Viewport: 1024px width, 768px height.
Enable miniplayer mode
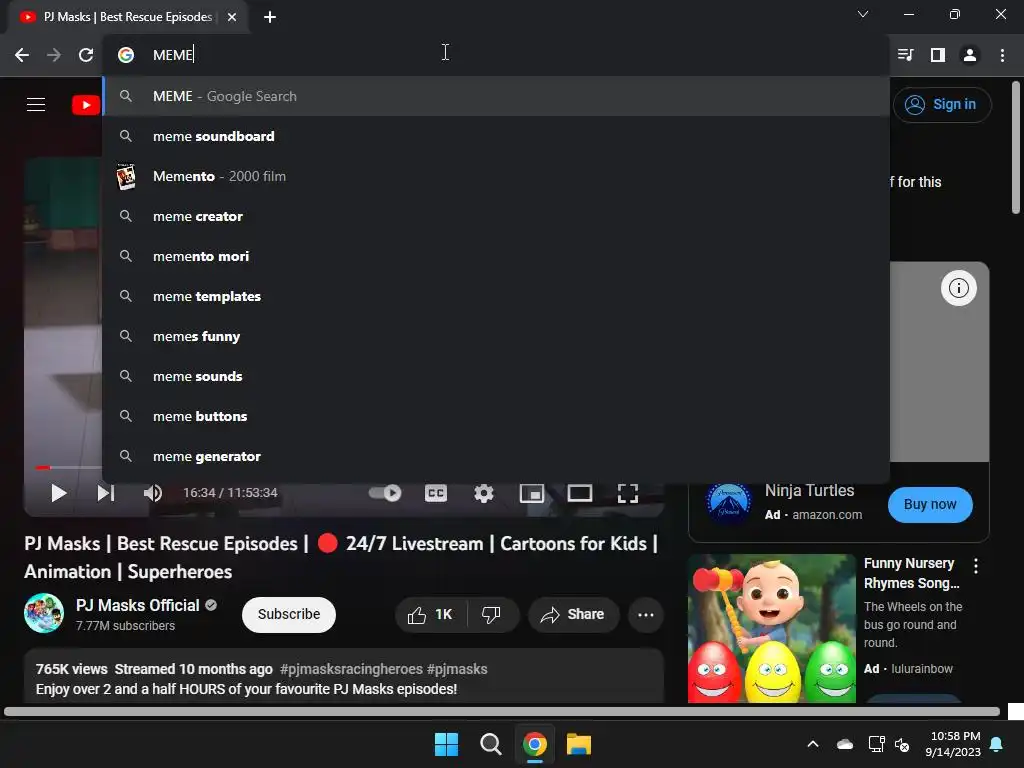[532, 493]
